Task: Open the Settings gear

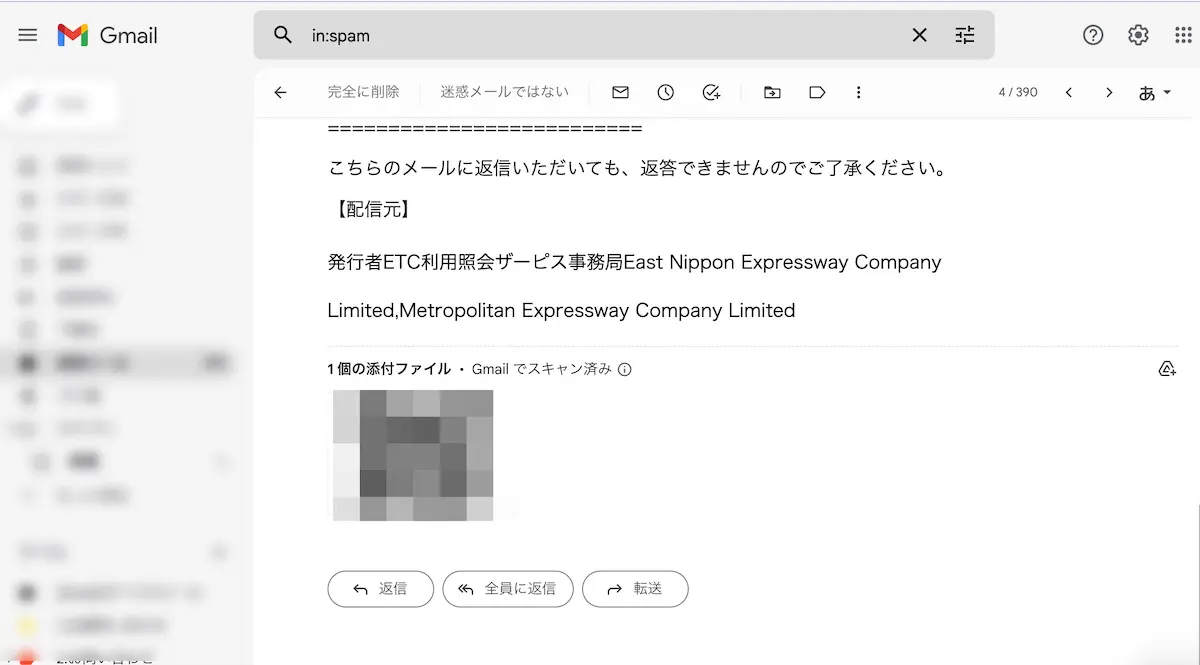Action: pyautogui.click(x=1138, y=35)
